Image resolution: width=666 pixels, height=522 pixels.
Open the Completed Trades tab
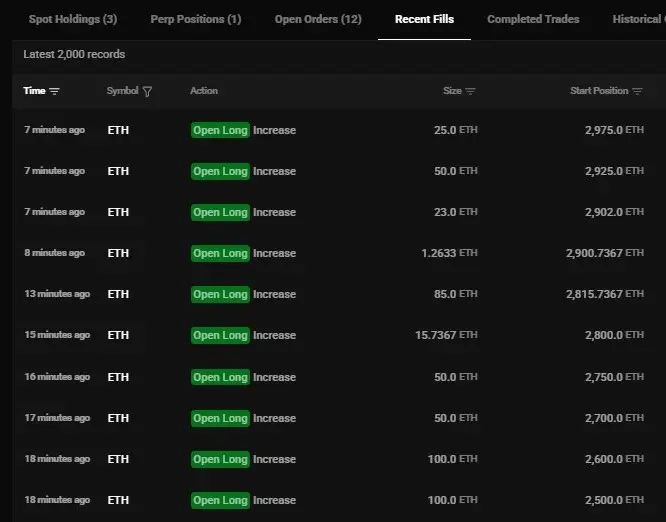(533, 19)
